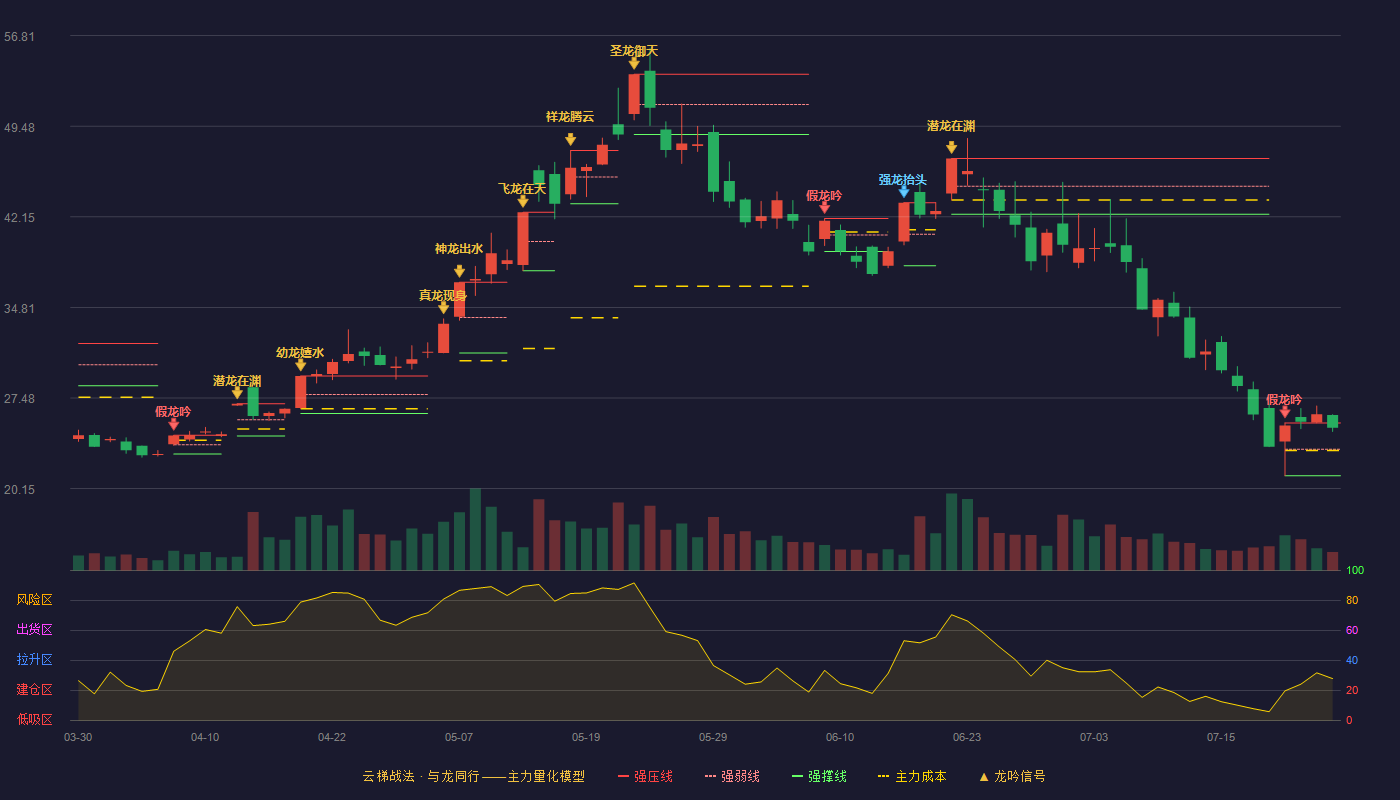Click the green 100 indicator axis value

[x=1355, y=571]
